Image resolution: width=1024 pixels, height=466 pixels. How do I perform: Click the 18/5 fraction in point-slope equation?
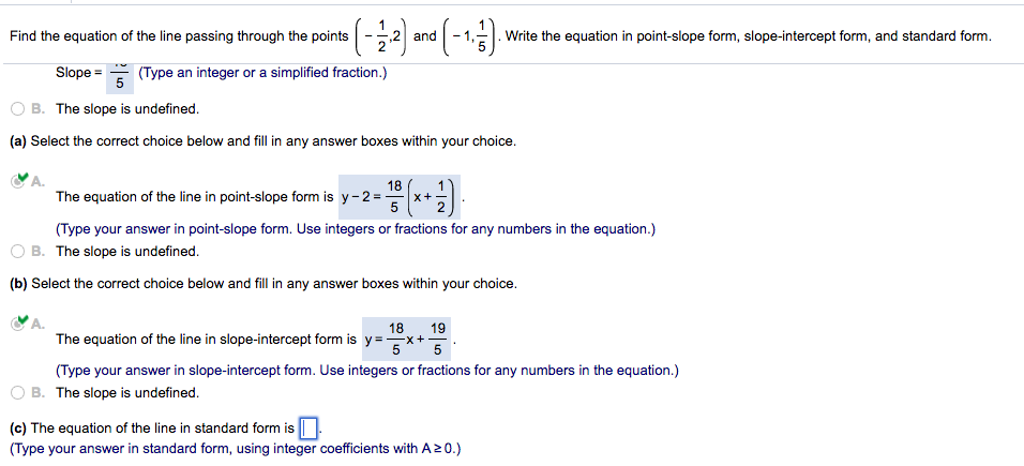tap(395, 197)
